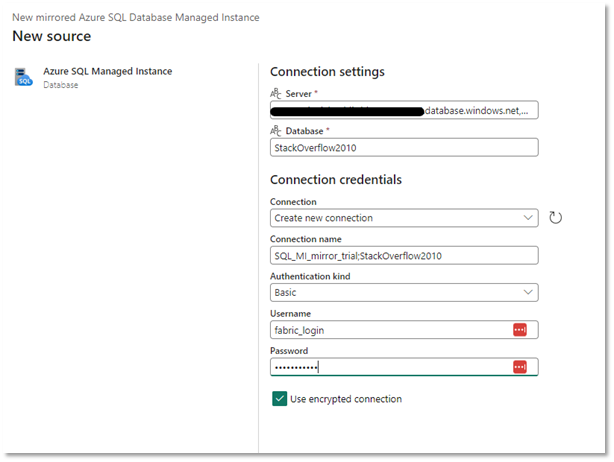Click the refresh connections icon

(x=555, y=217)
